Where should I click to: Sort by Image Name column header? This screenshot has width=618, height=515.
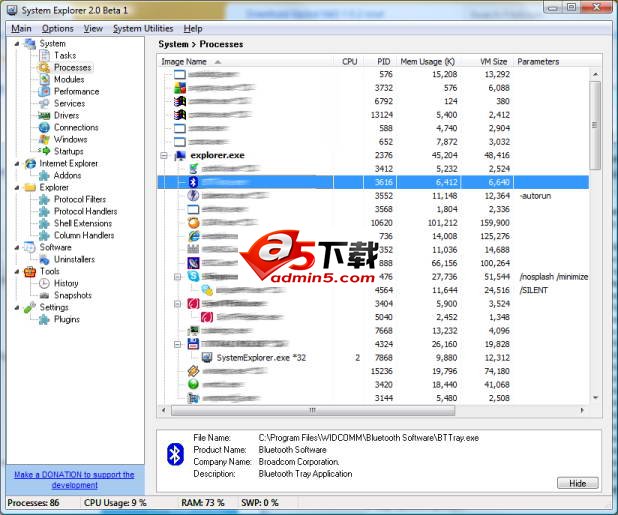pyautogui.click(x=245, y=61)
